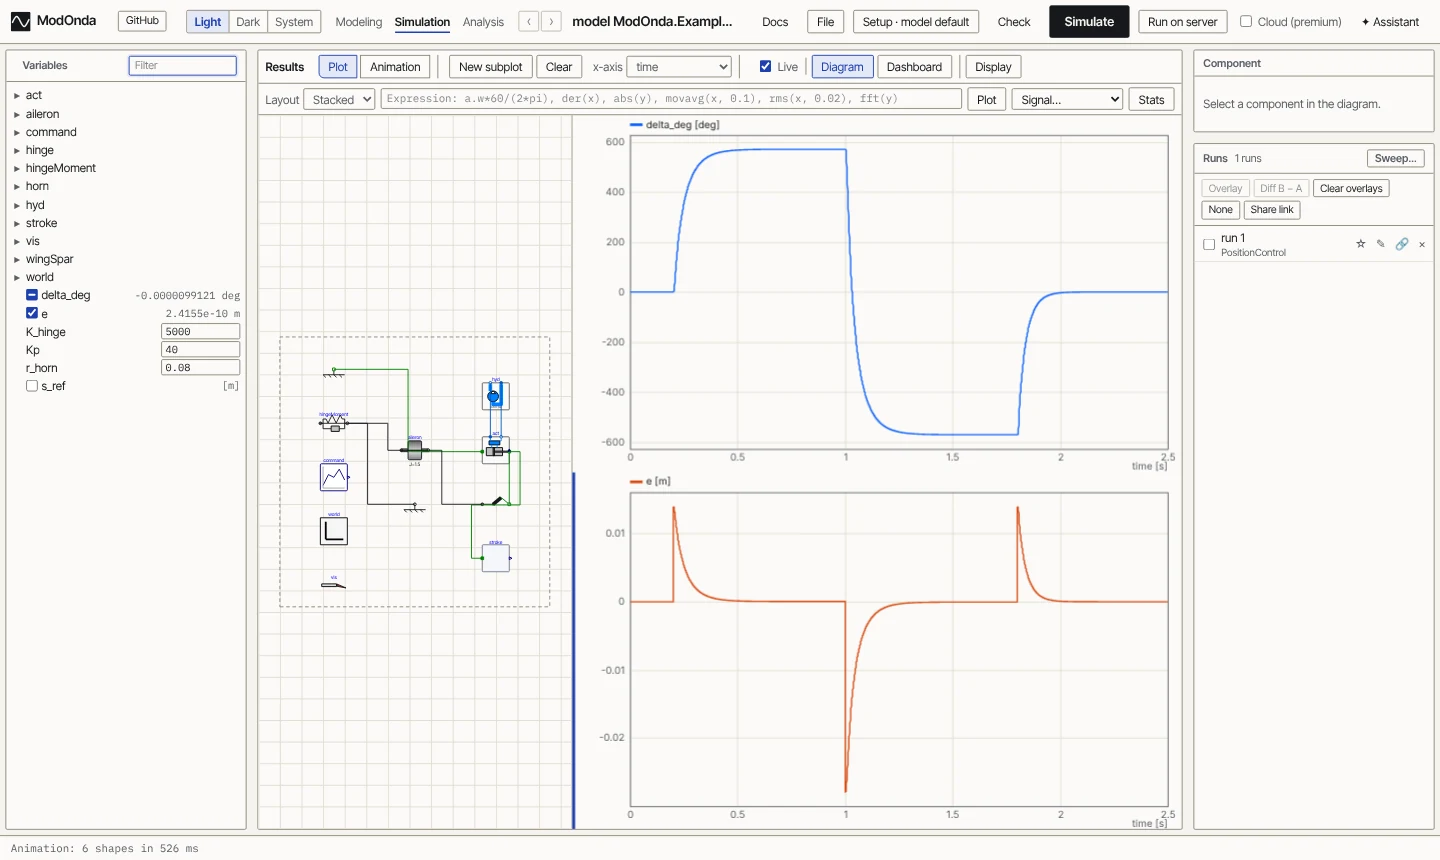Image resolution: width=1440 pixels, height=860 pixels.
Task: Expand the wingSpar variable group
Action: 17,259
